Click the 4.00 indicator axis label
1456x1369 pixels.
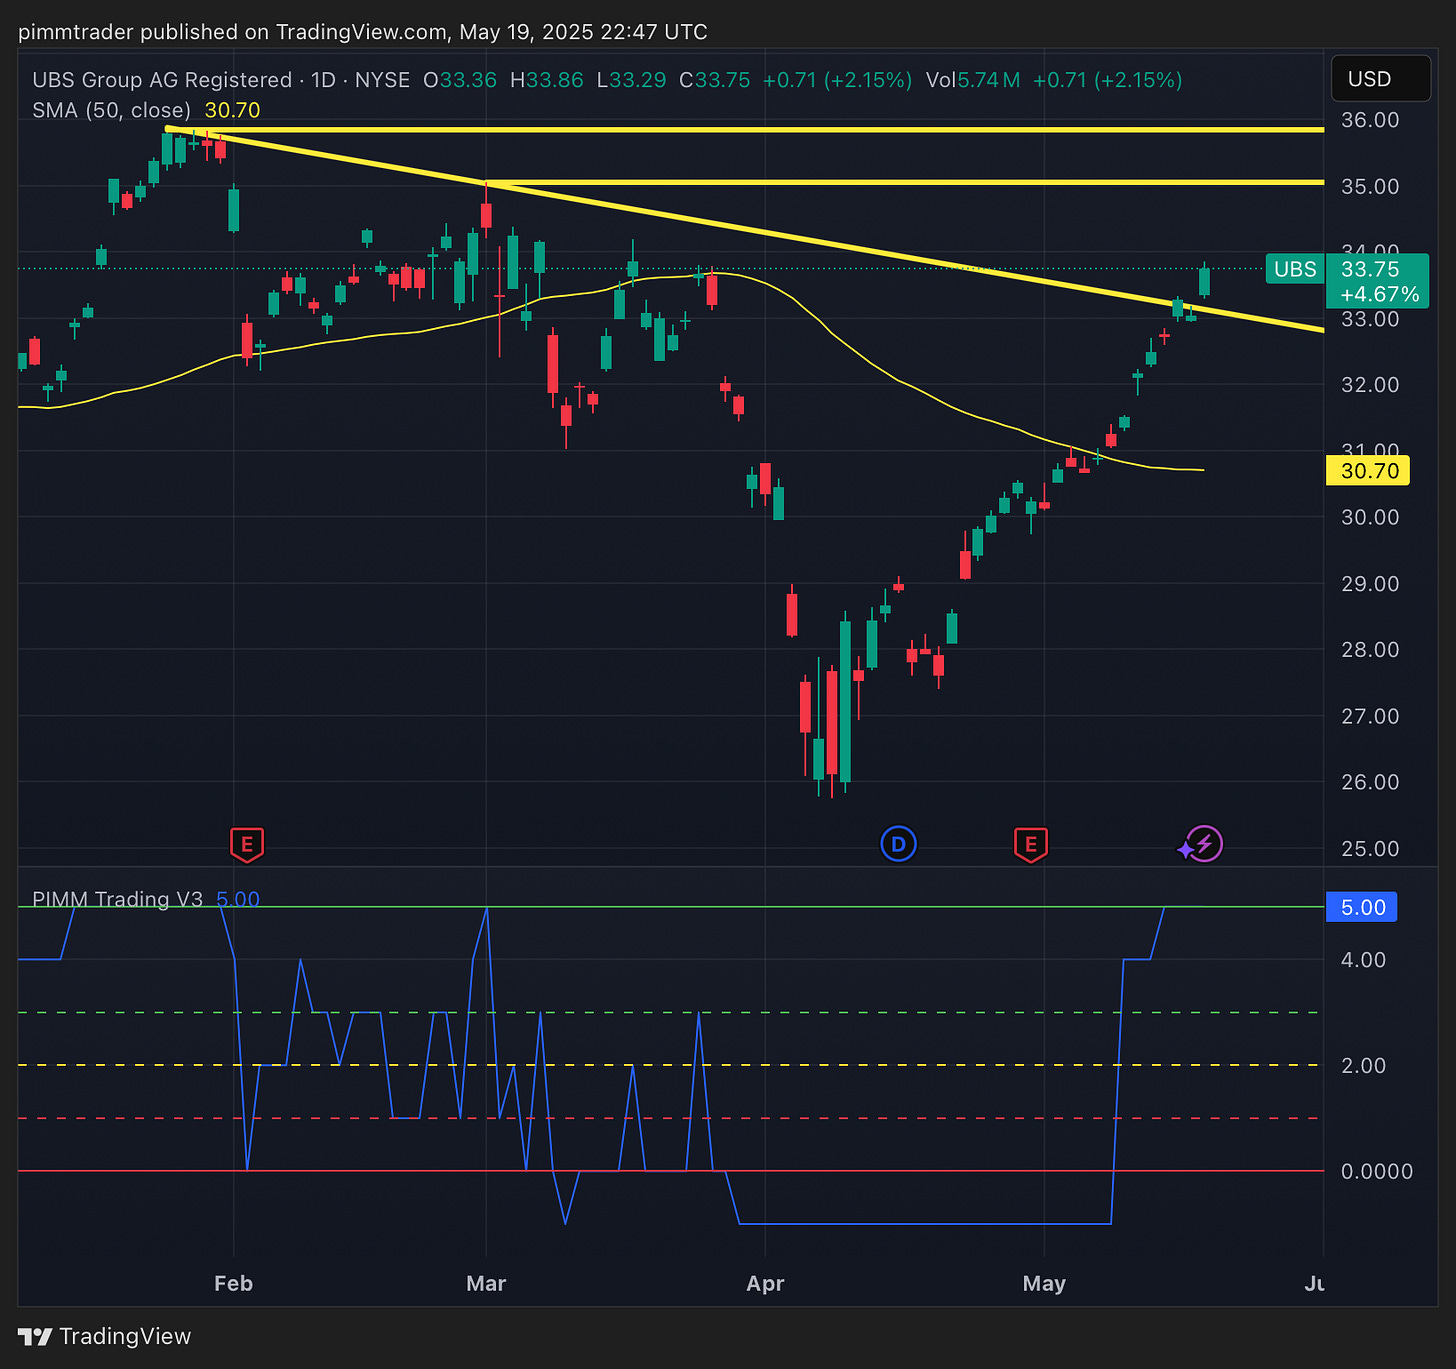(1363, 960)
